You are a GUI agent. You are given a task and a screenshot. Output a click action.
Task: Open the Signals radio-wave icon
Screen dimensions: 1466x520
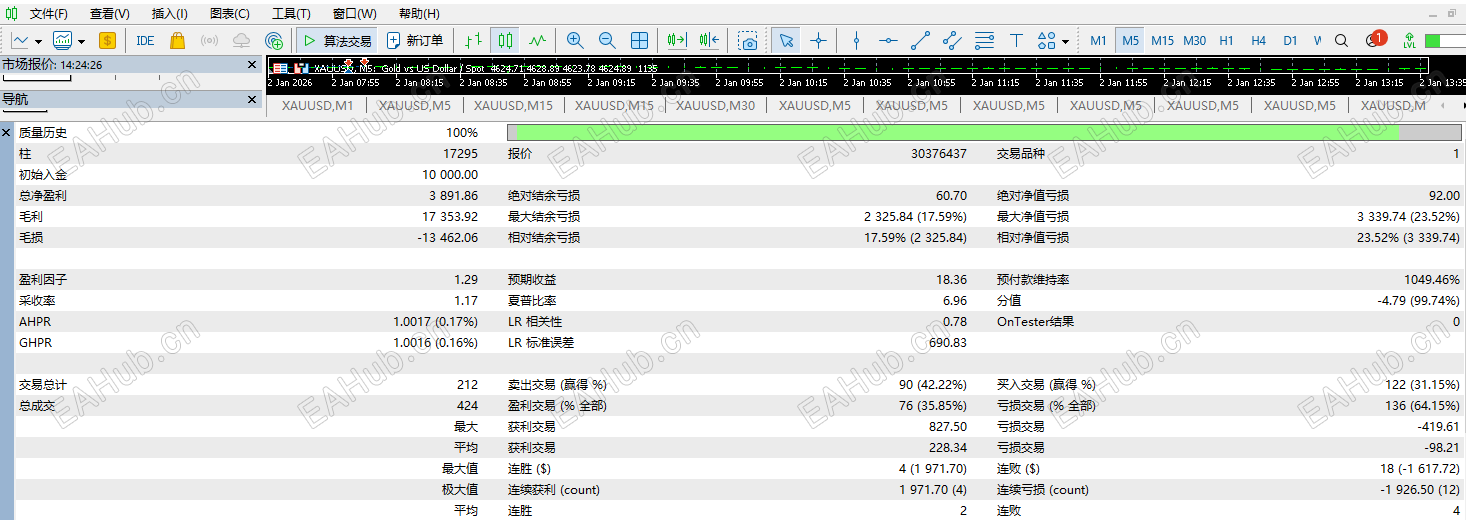point(209,41)
